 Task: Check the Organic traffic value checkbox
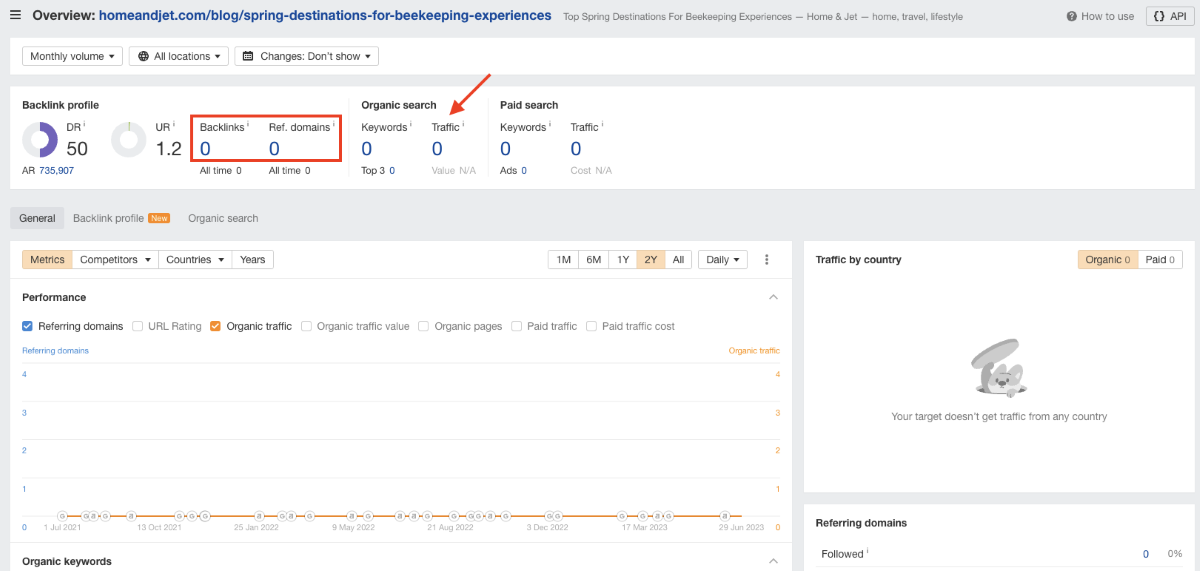tap(306, 326)
